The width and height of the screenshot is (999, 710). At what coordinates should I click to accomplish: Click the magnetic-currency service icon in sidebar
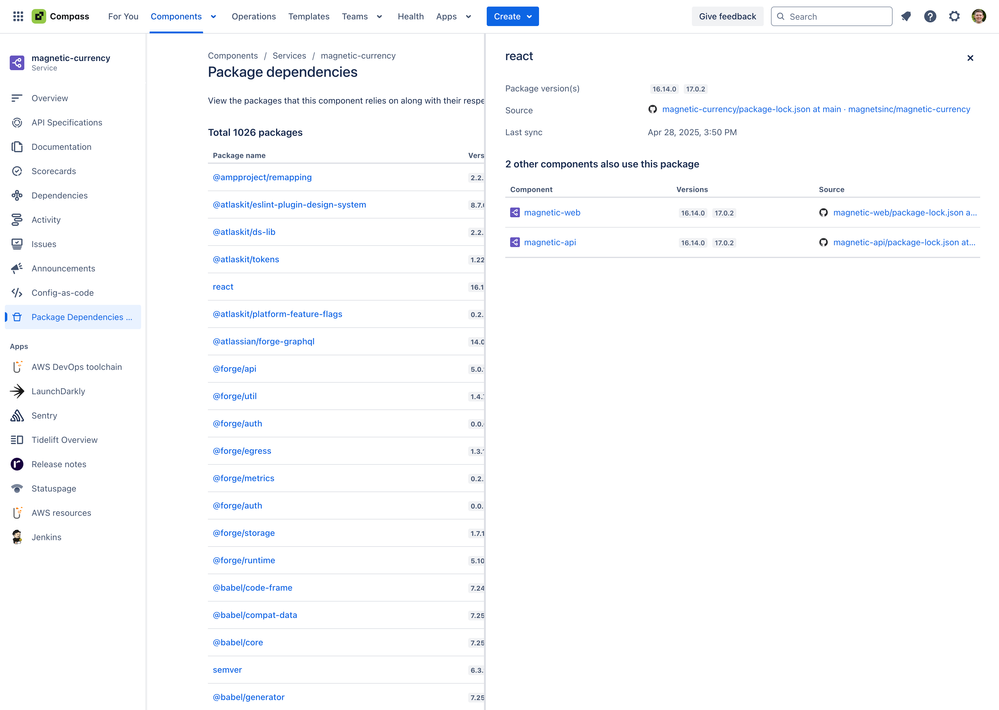click(x=17, y=62)
